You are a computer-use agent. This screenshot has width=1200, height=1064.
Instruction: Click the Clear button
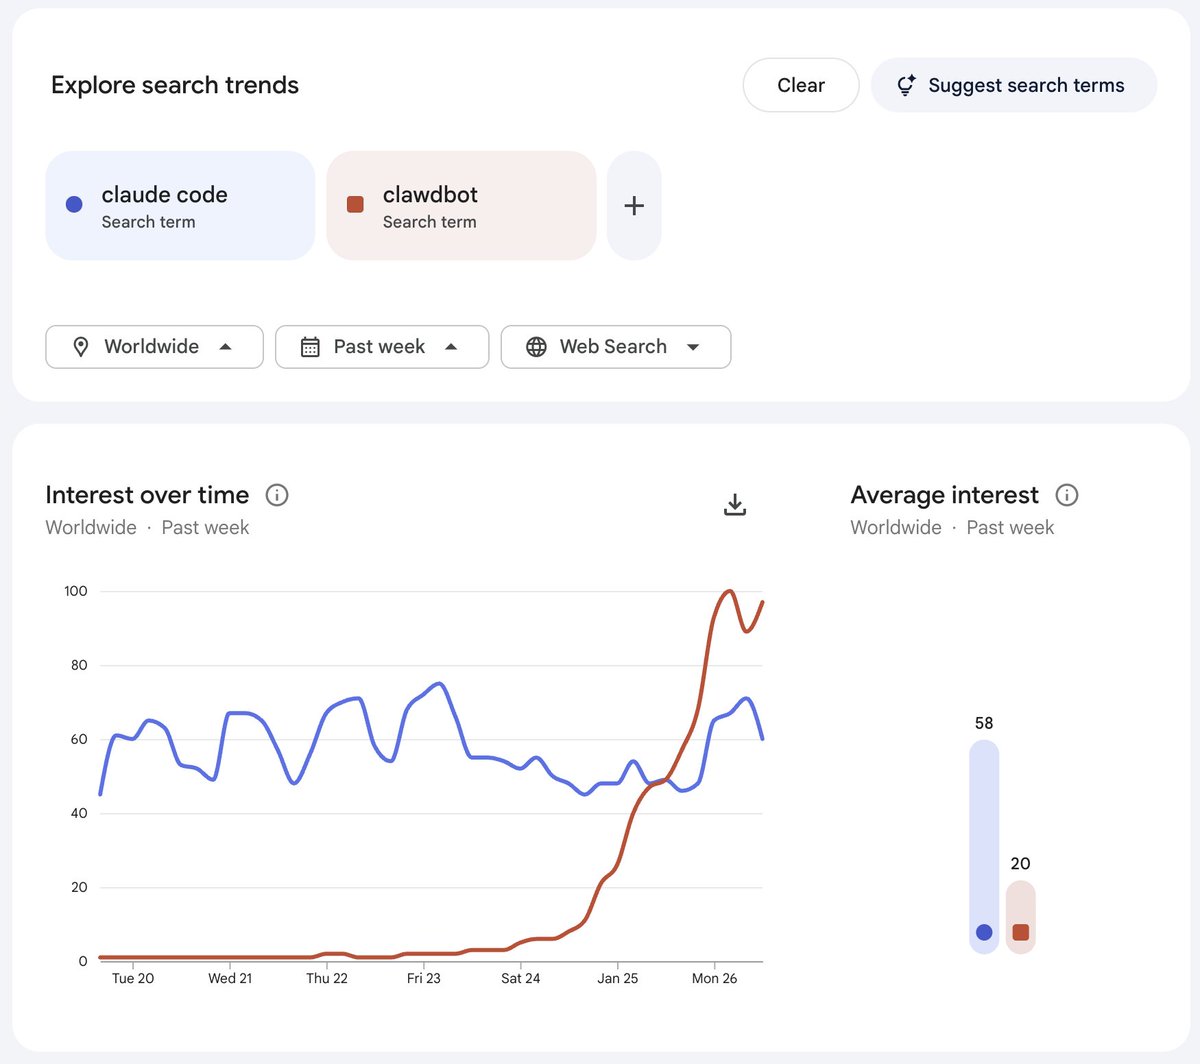click(x=800, y=85)
